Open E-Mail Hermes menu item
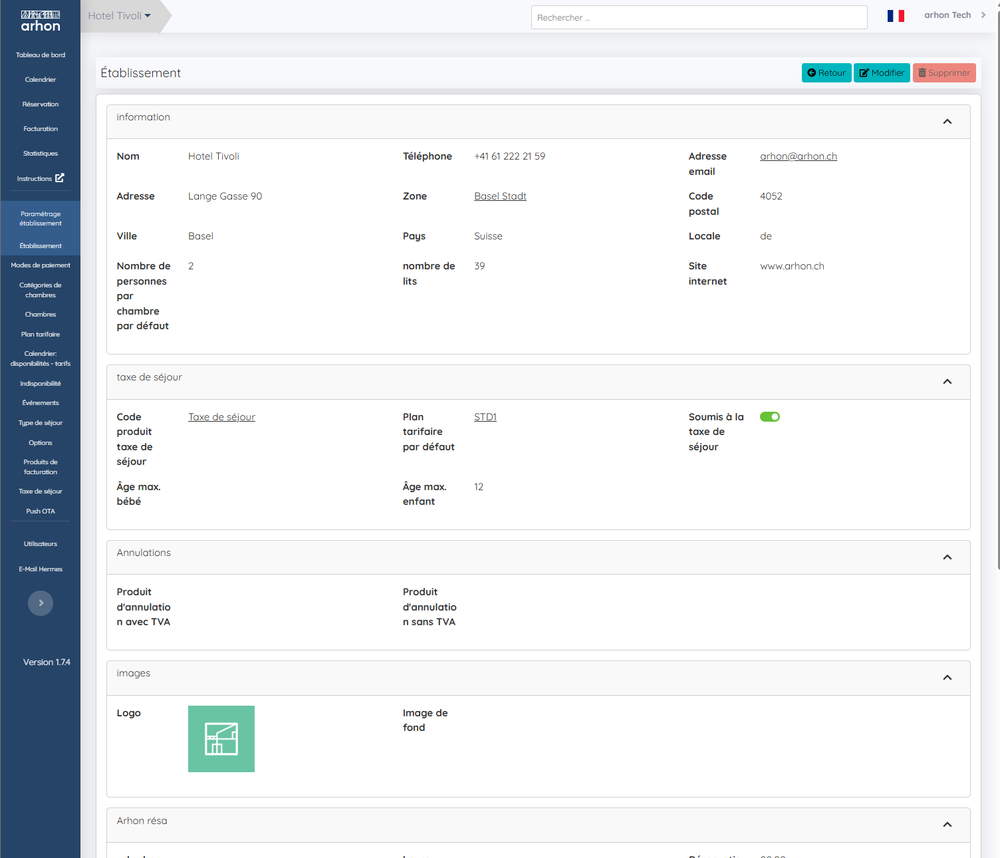 [x=40, y=569]
